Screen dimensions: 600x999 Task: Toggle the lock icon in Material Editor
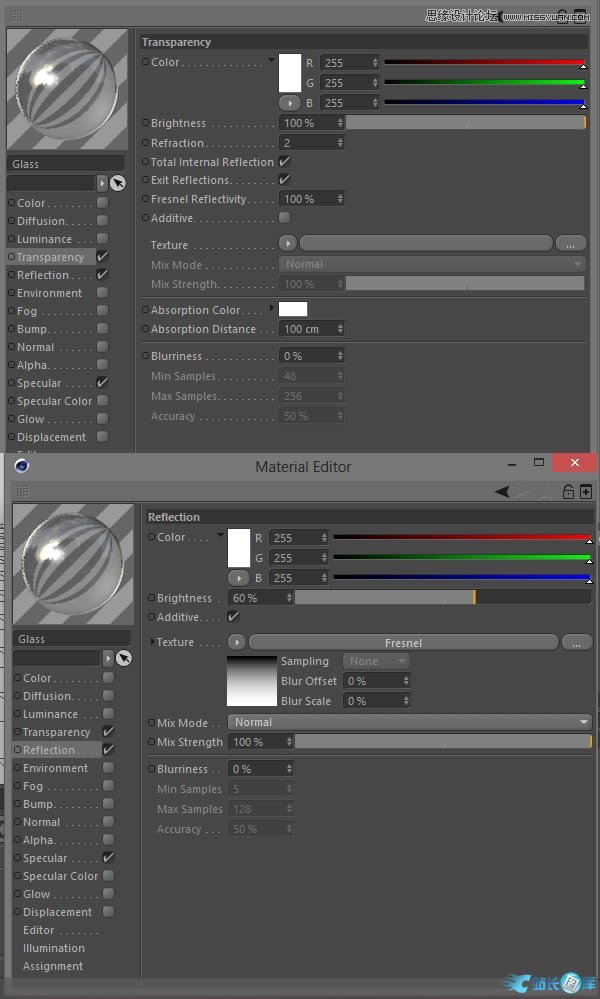[568, 491]
